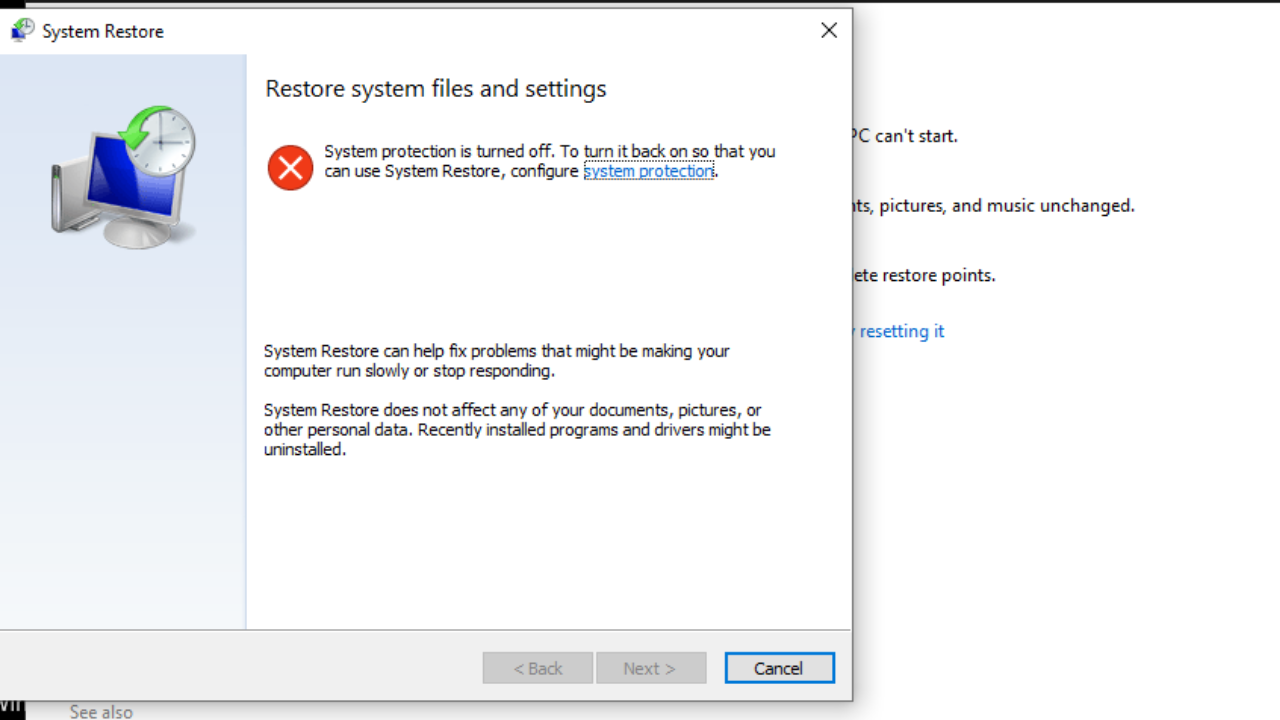
Task: Open the system protection link
Action: [649, 171]
